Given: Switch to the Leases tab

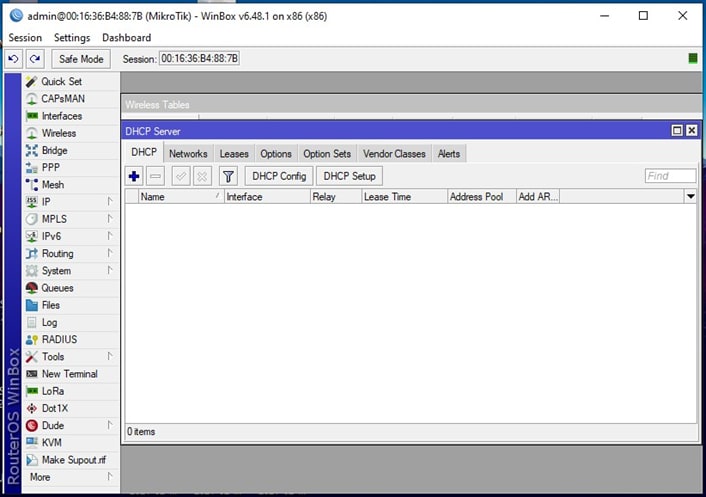Looking at the screenshot, I should (x=234, y=154).
